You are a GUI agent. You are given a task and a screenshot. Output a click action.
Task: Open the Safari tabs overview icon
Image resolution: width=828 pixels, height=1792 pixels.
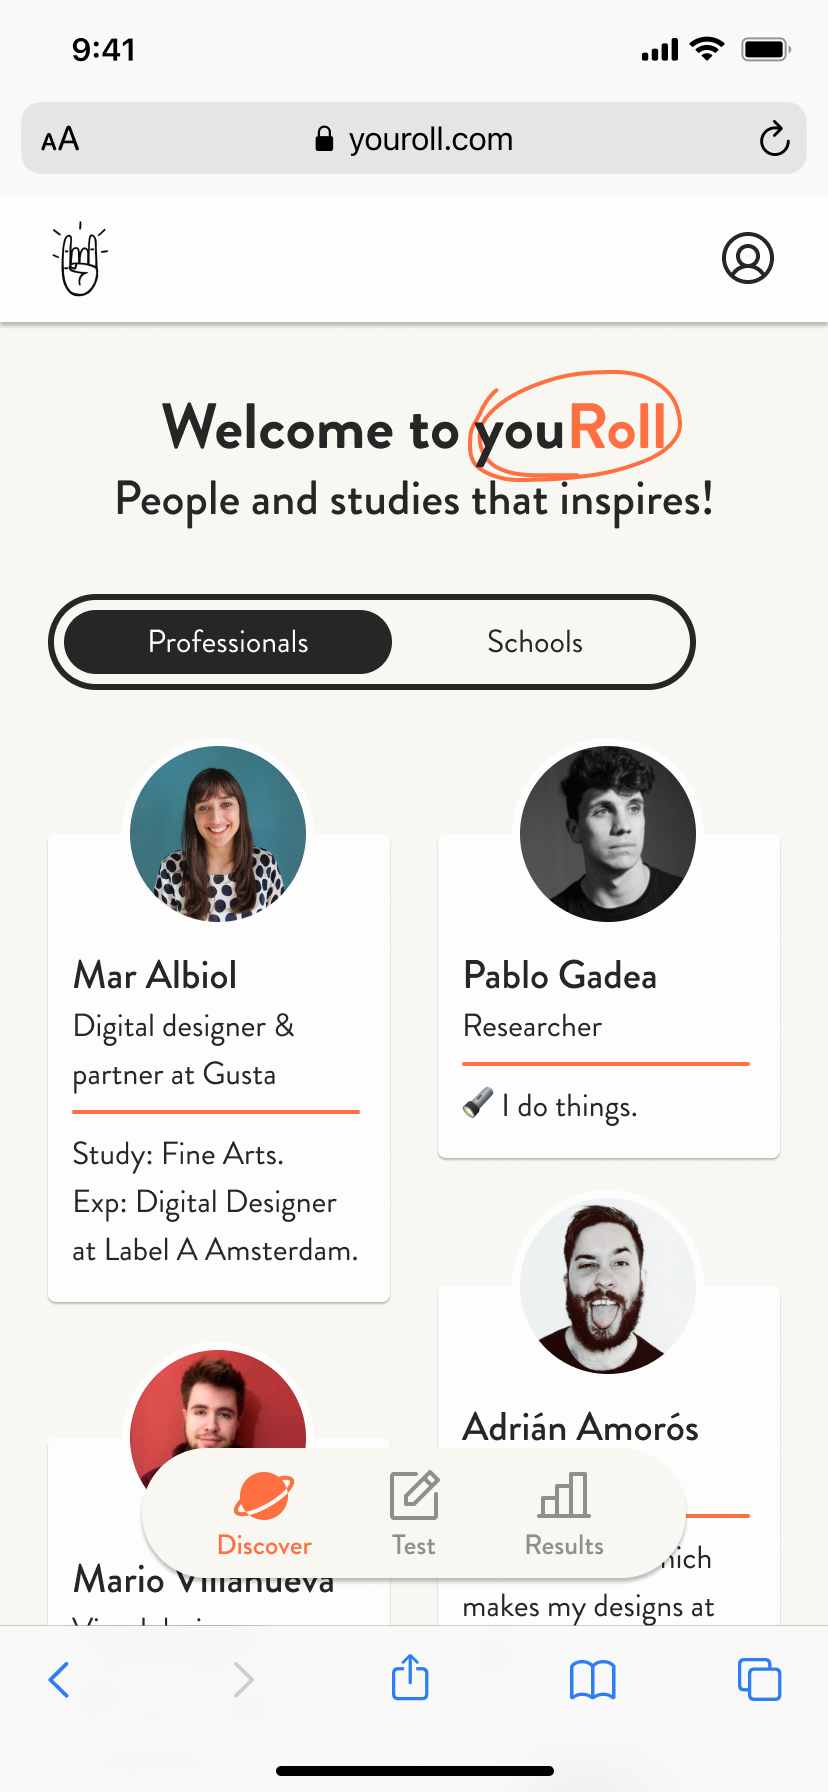(x=759, y=1679)
